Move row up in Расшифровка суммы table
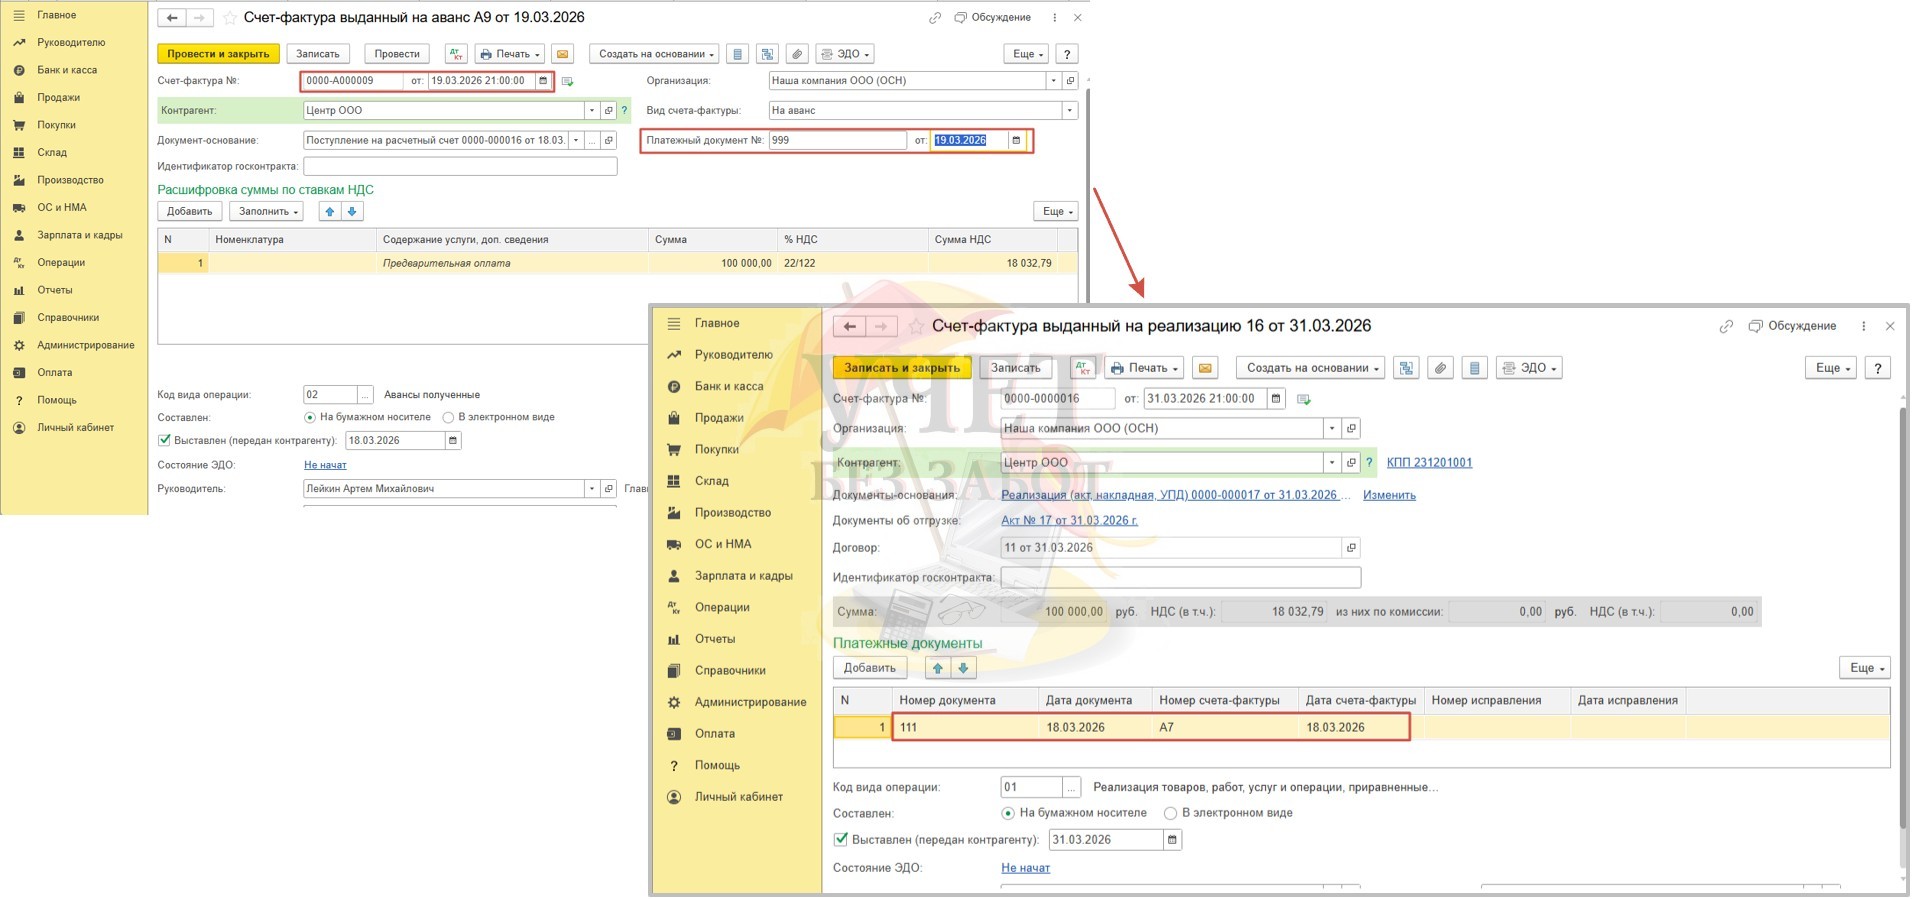 (x=330, y=211)
